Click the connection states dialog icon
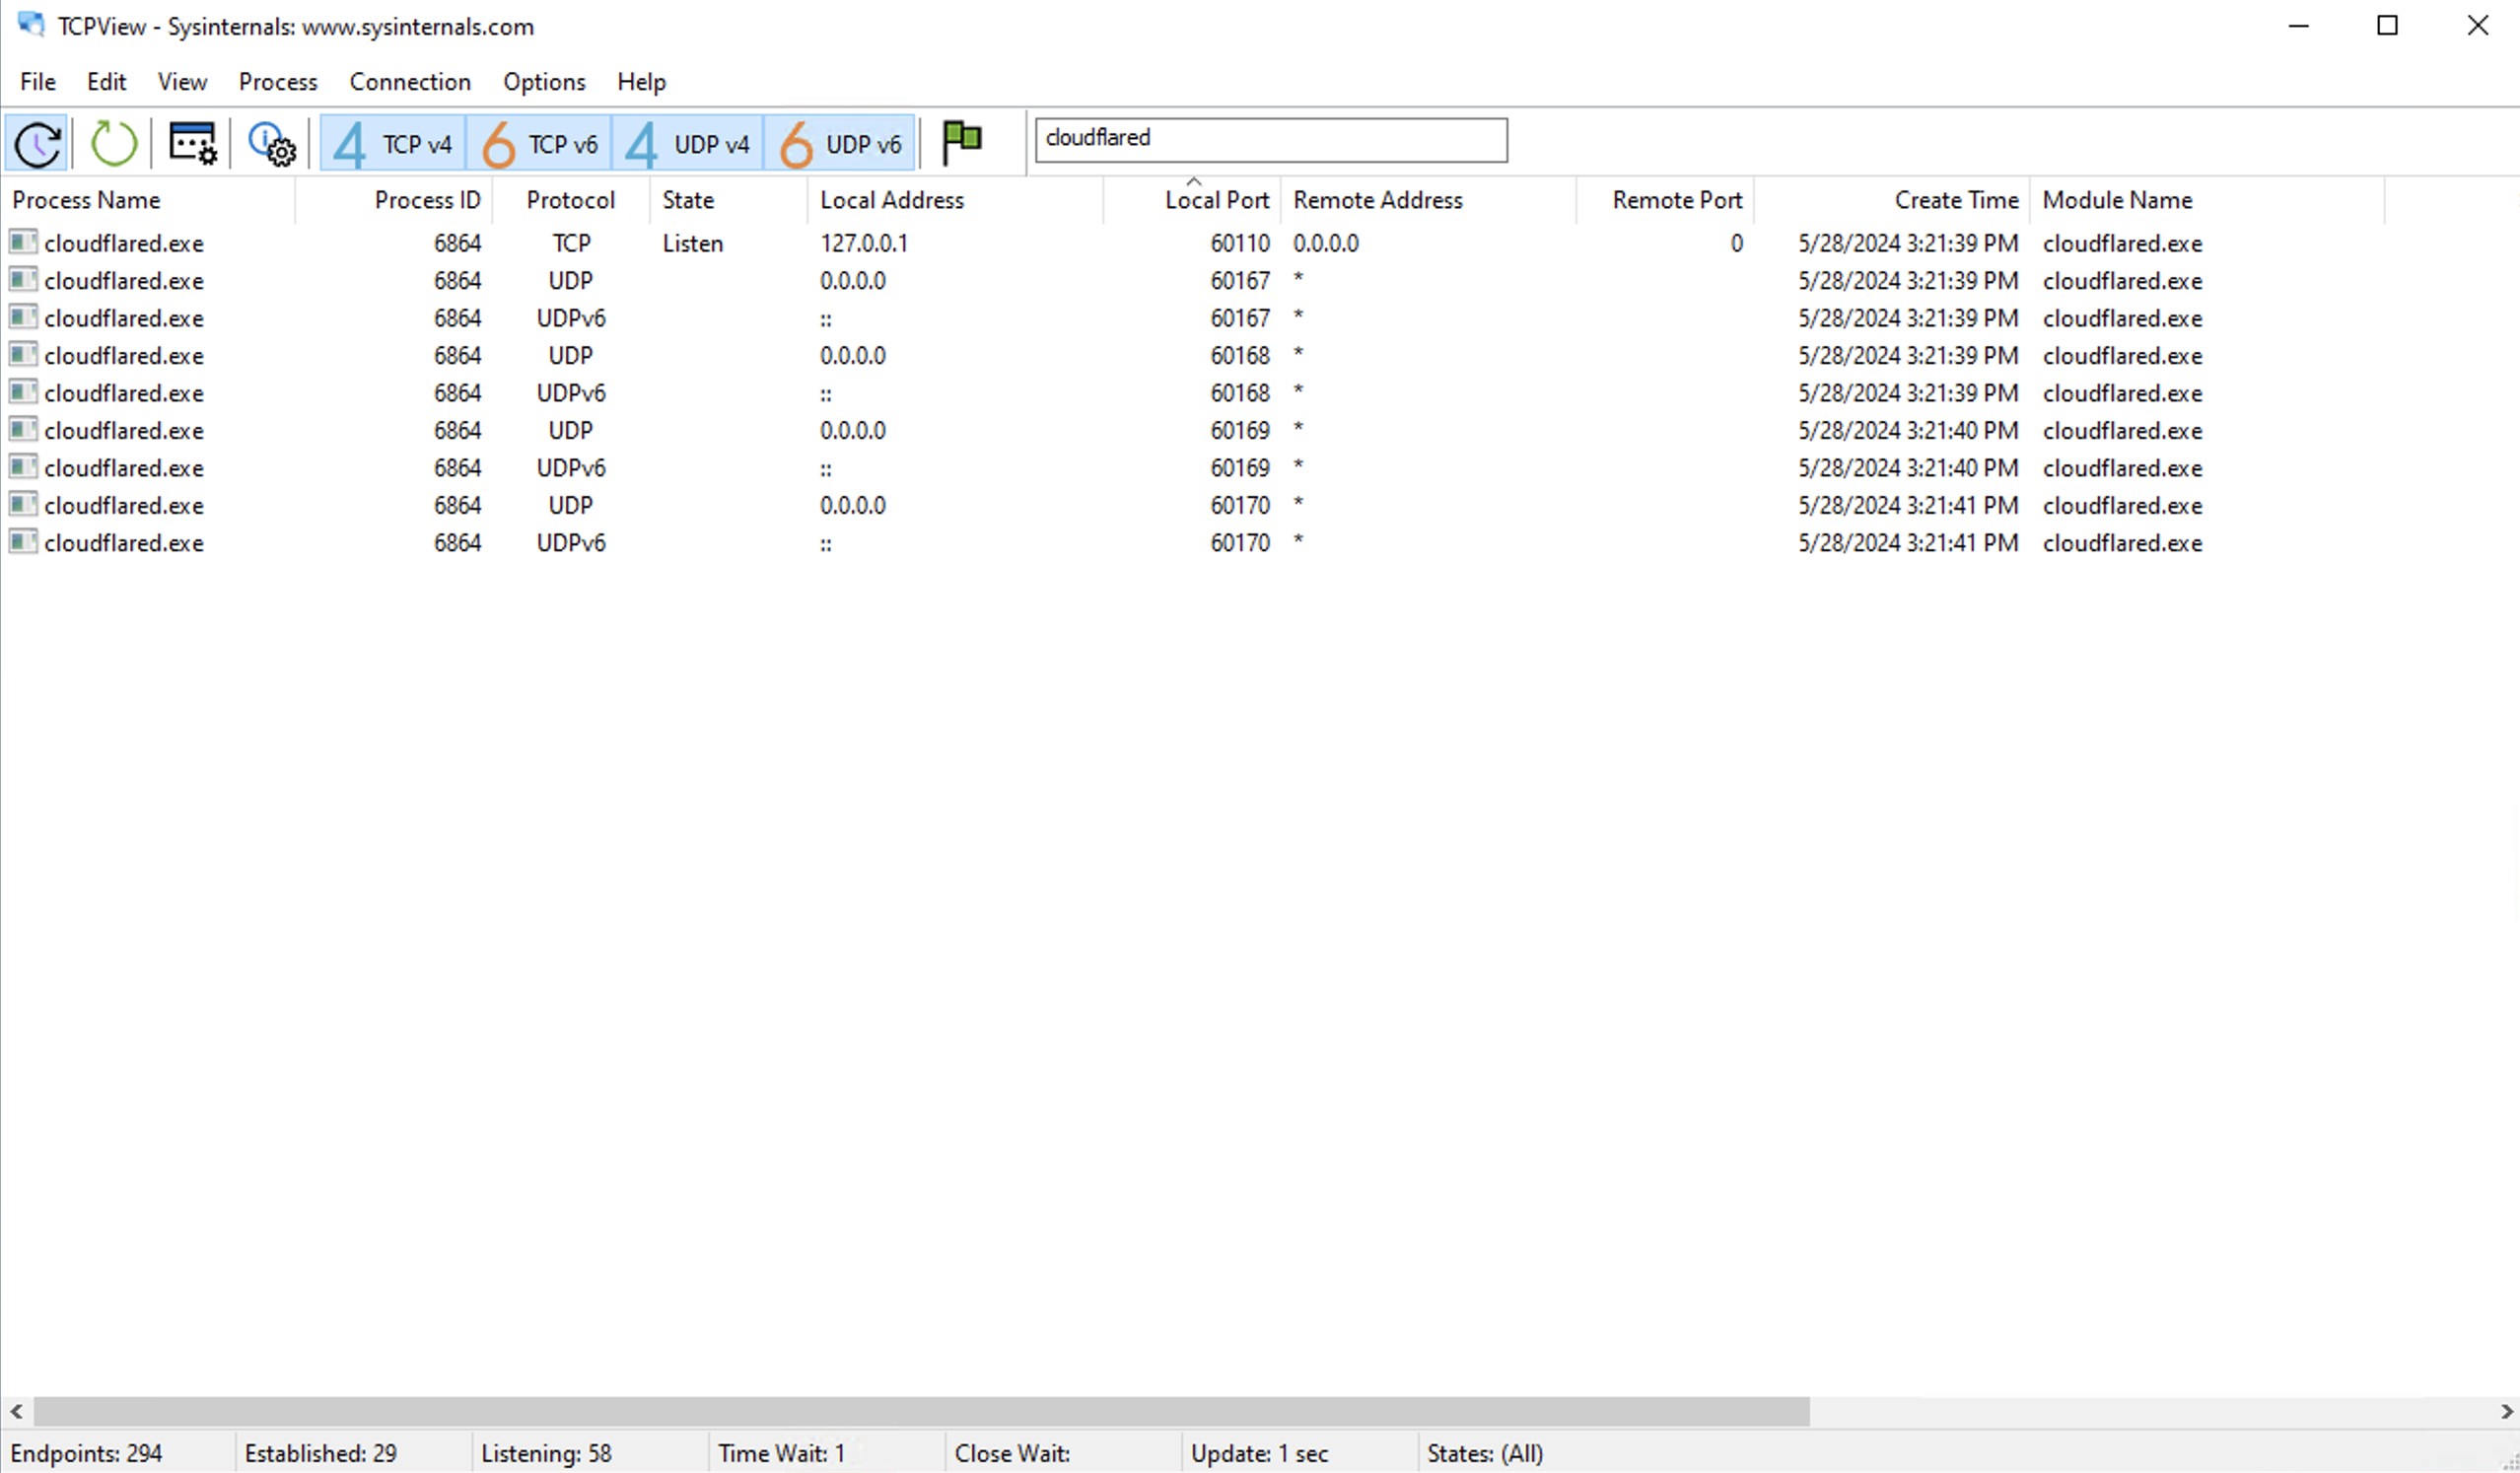The height and width of the screenshot is (1473, 2520). [x=191, y=143]
